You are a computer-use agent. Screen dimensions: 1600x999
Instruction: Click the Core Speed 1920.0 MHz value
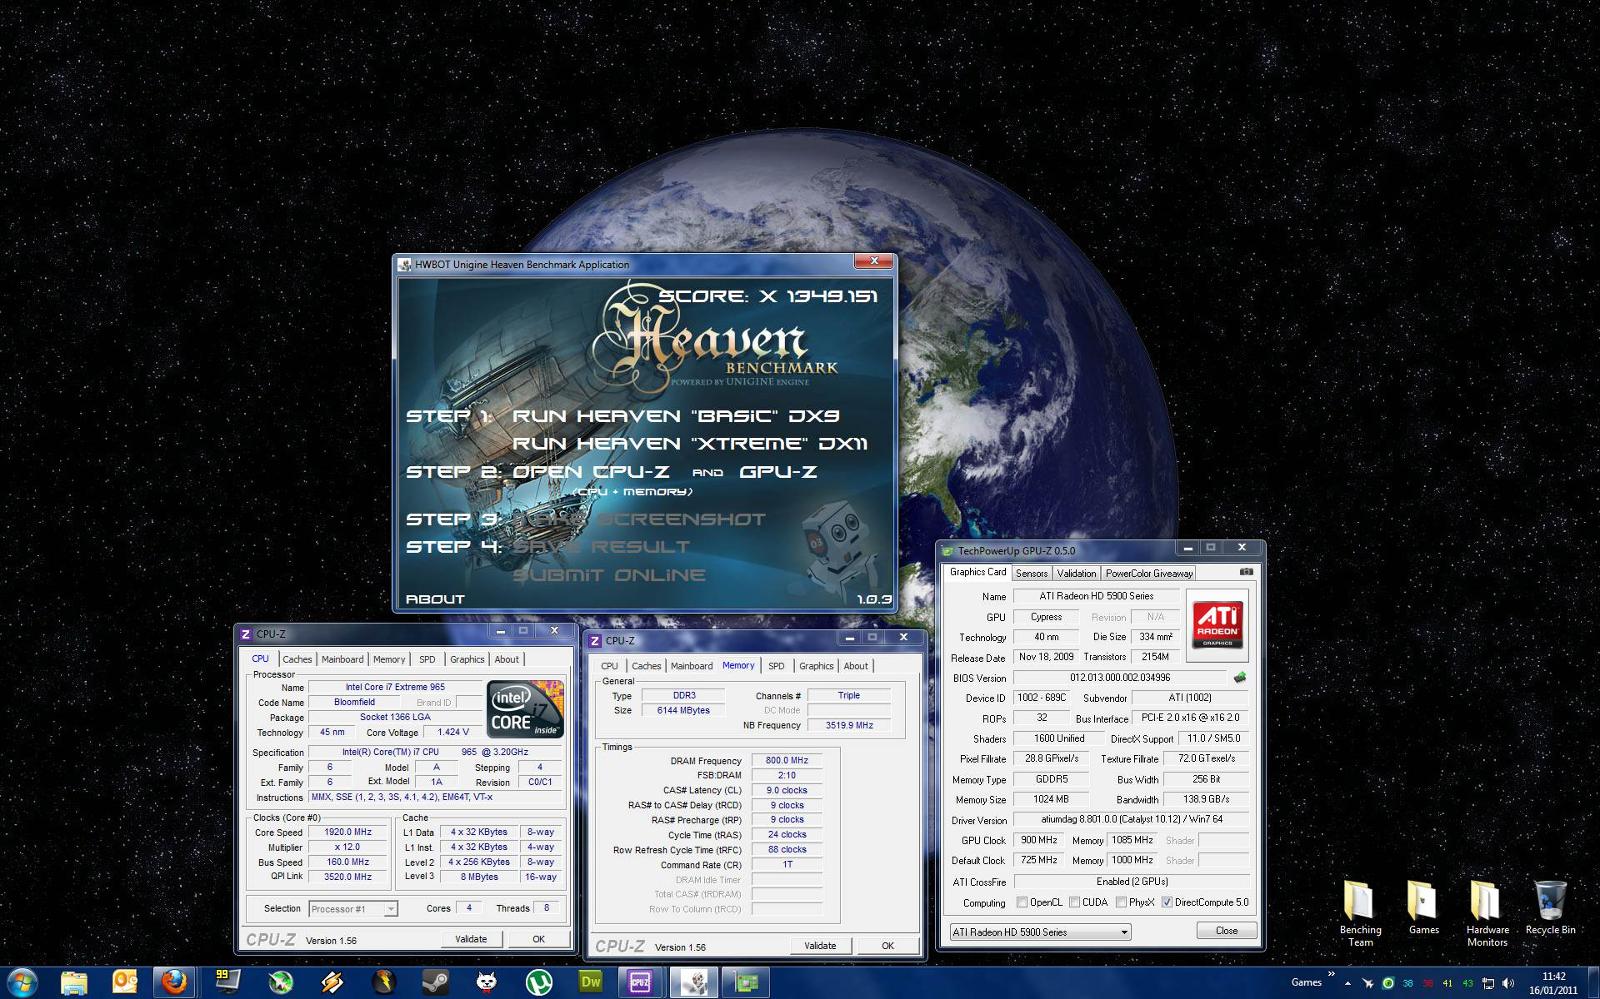point(348,832)
